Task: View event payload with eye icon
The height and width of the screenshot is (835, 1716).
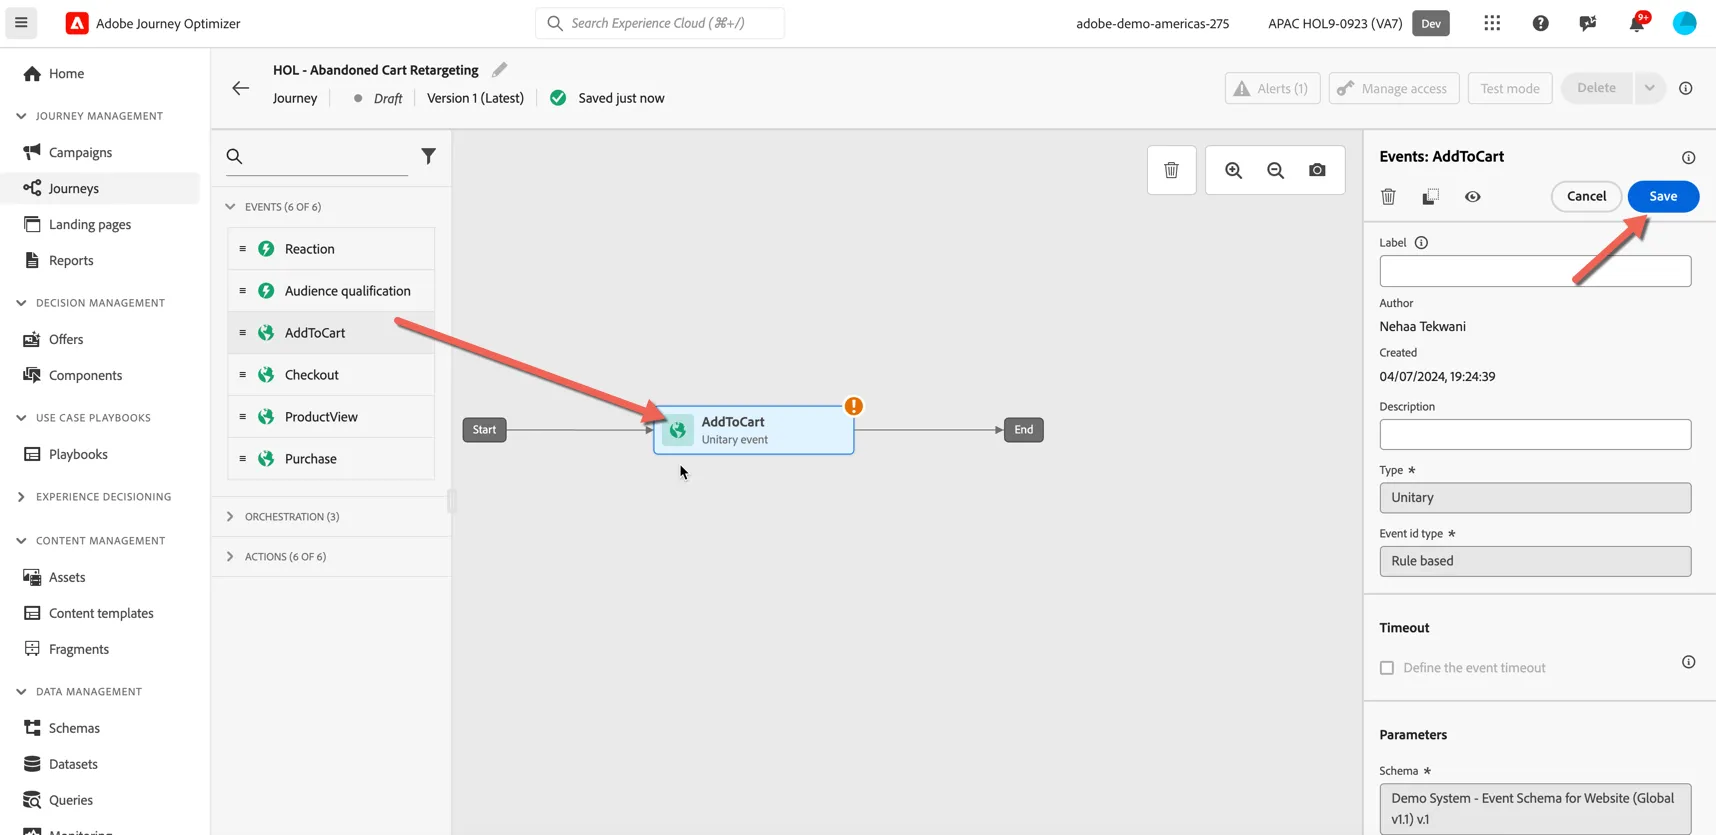Action: pos(1473,197)
